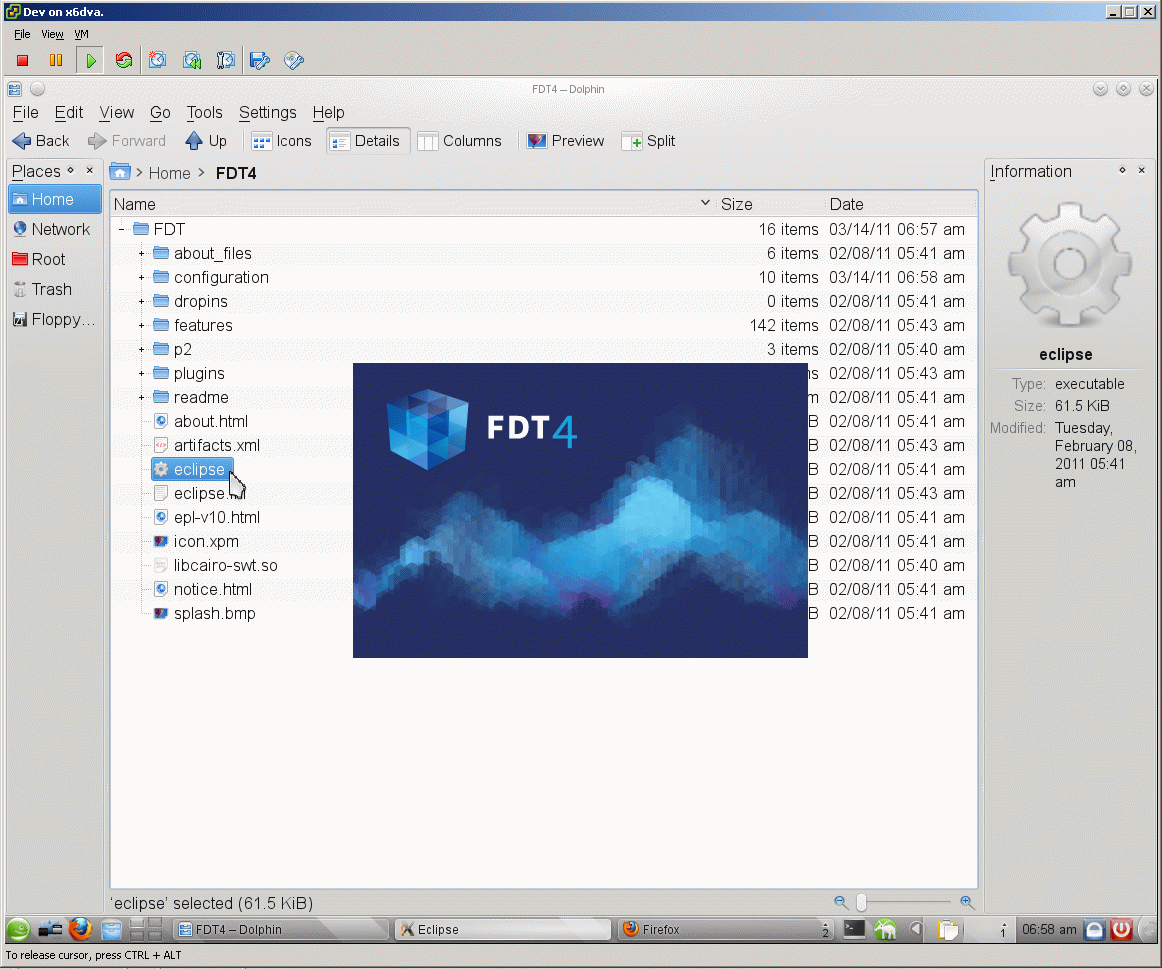Toggle the Preview option
Screen dimensions: 1162x969
pyautogui.click(x=565, y=141)
